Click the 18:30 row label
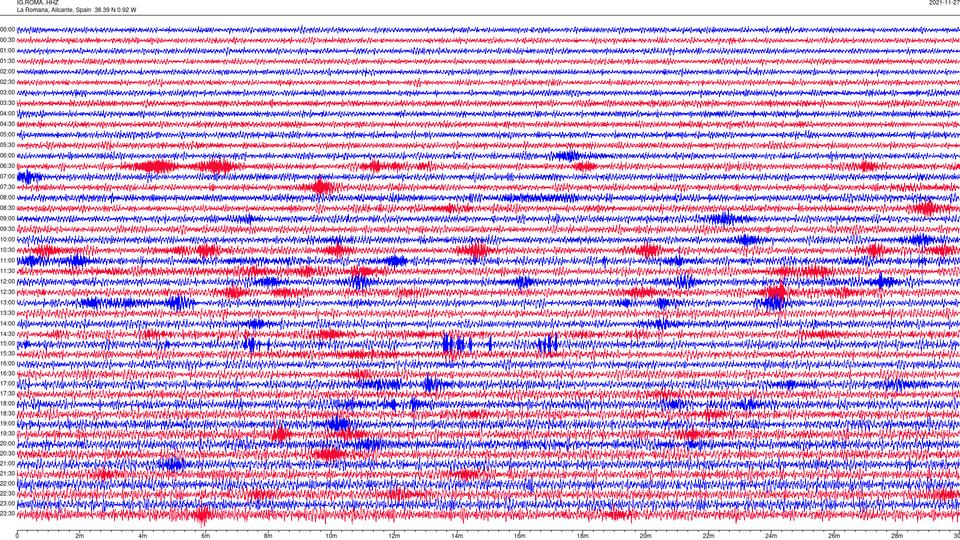960x540 pixels. point(7,414)
